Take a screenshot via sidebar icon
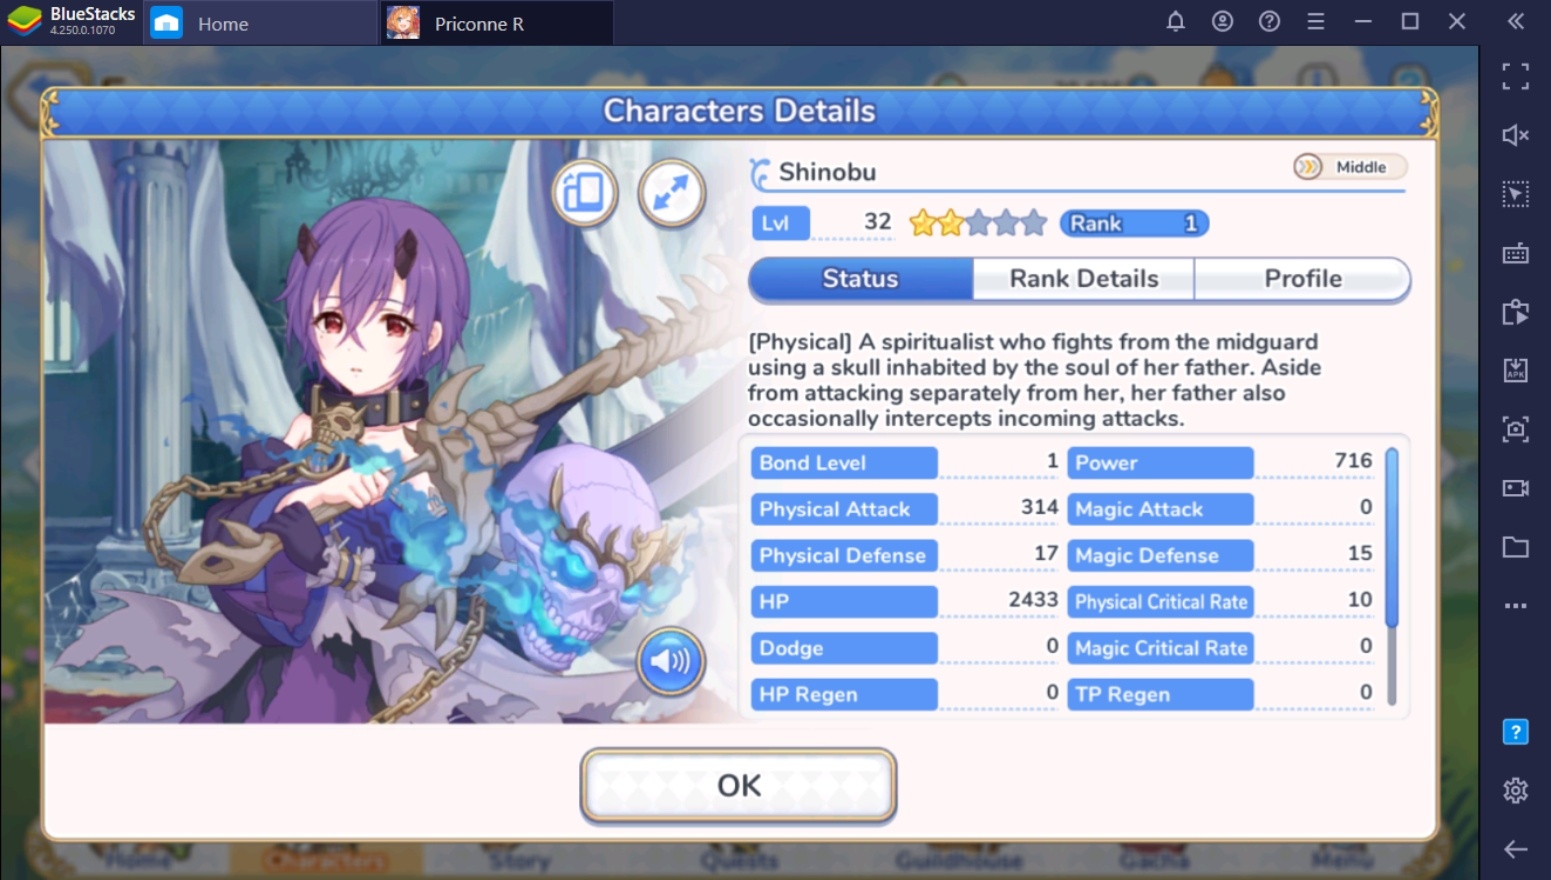1551x880 pixels. pos(1515,430)
